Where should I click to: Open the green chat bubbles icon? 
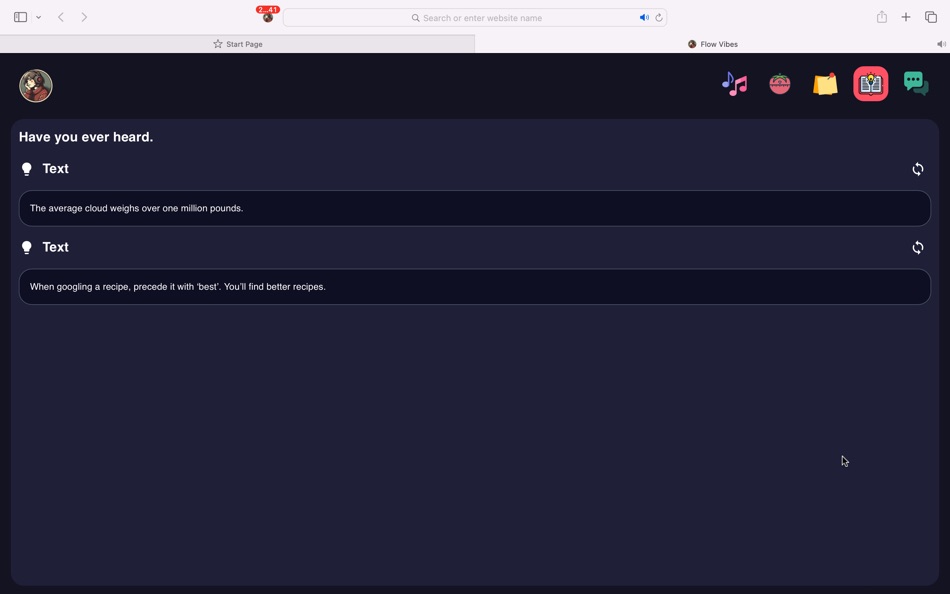916,84
